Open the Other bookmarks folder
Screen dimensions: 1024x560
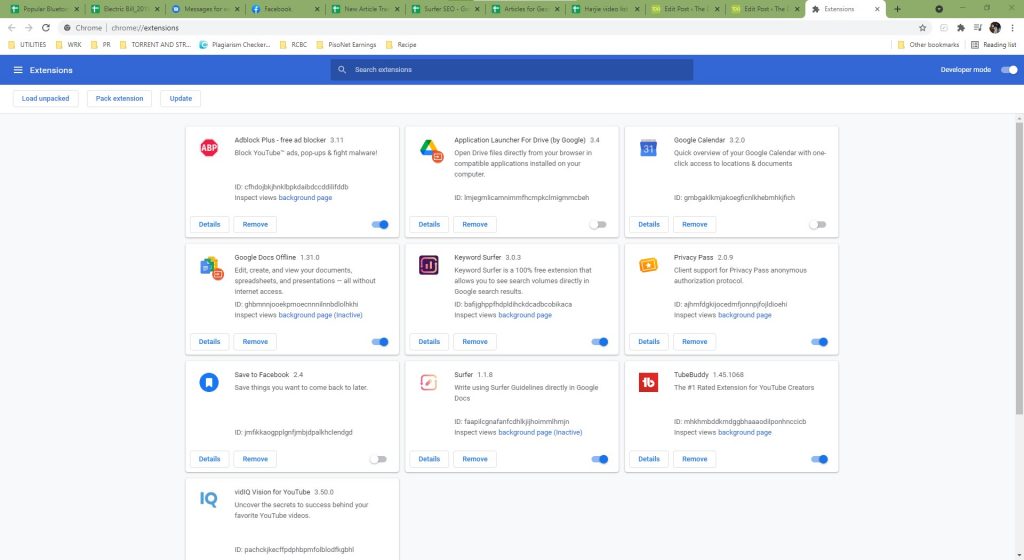(x=928, y=45)
